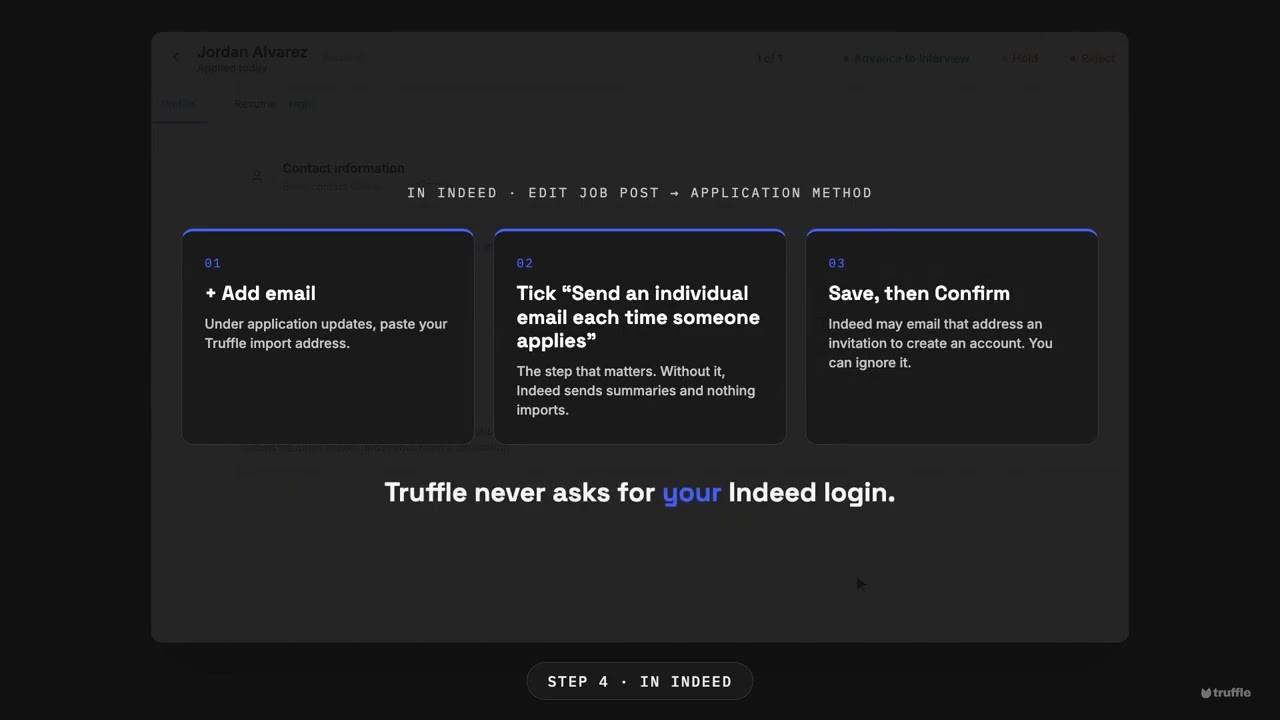Screen dimensions: 1280x720
Task: Click the 'IN INDEED · EDIT JOB POST' header
Action: [x=640, y=193]
